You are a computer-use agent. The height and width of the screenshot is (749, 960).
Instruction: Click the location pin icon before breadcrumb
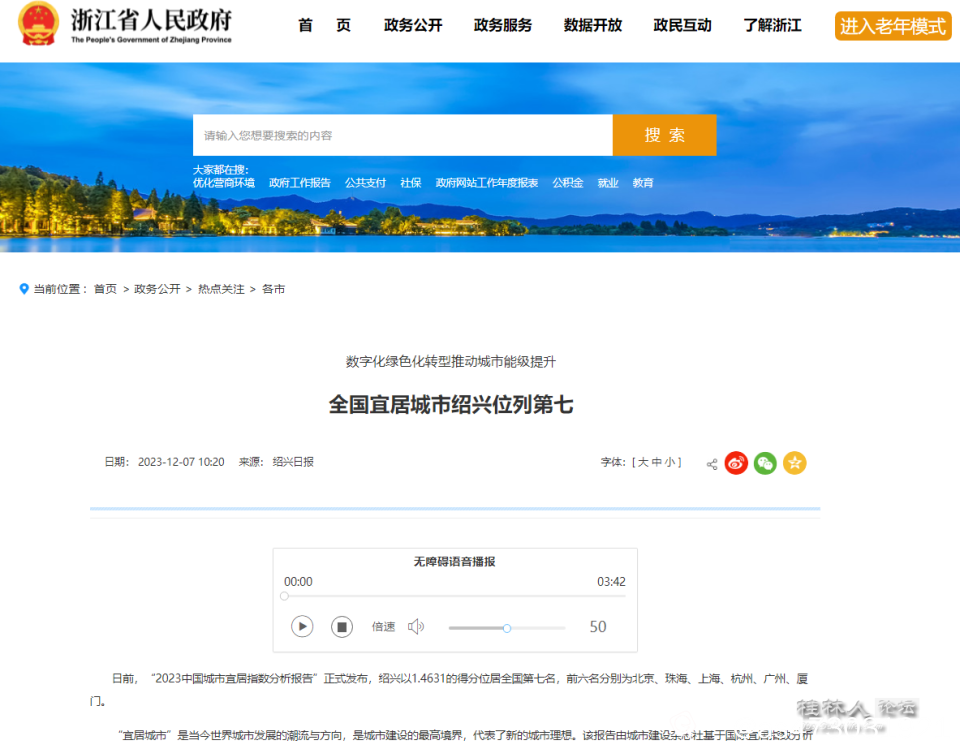(24, 289)
